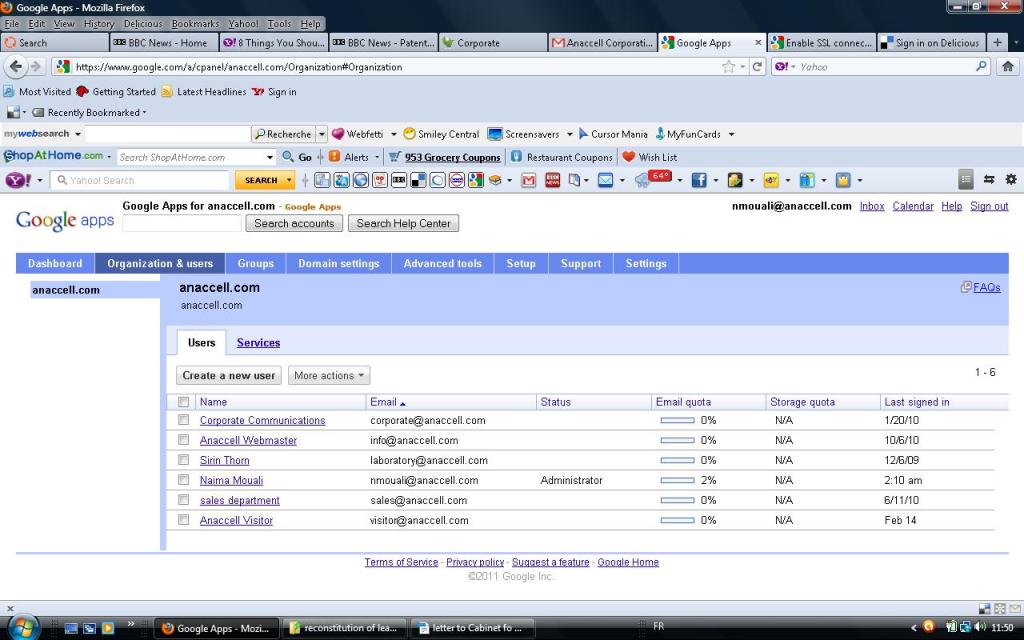Open the Yahoo toolbar settings gear
Image resolution: width=1024 pixels, height=640 pixels.
pyautogui.click(x=1010, y=180)
